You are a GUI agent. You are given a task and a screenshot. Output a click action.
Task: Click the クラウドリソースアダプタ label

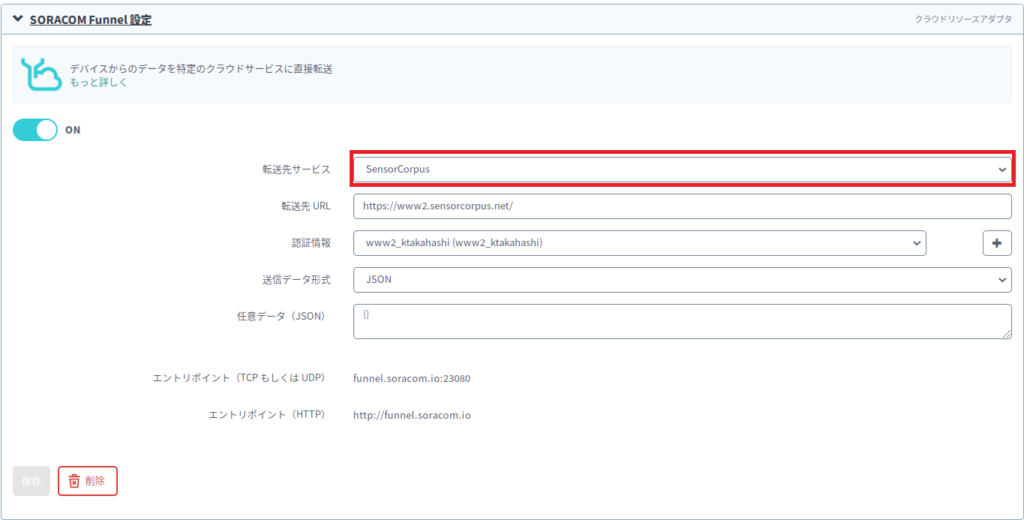(x=961, y=19)
